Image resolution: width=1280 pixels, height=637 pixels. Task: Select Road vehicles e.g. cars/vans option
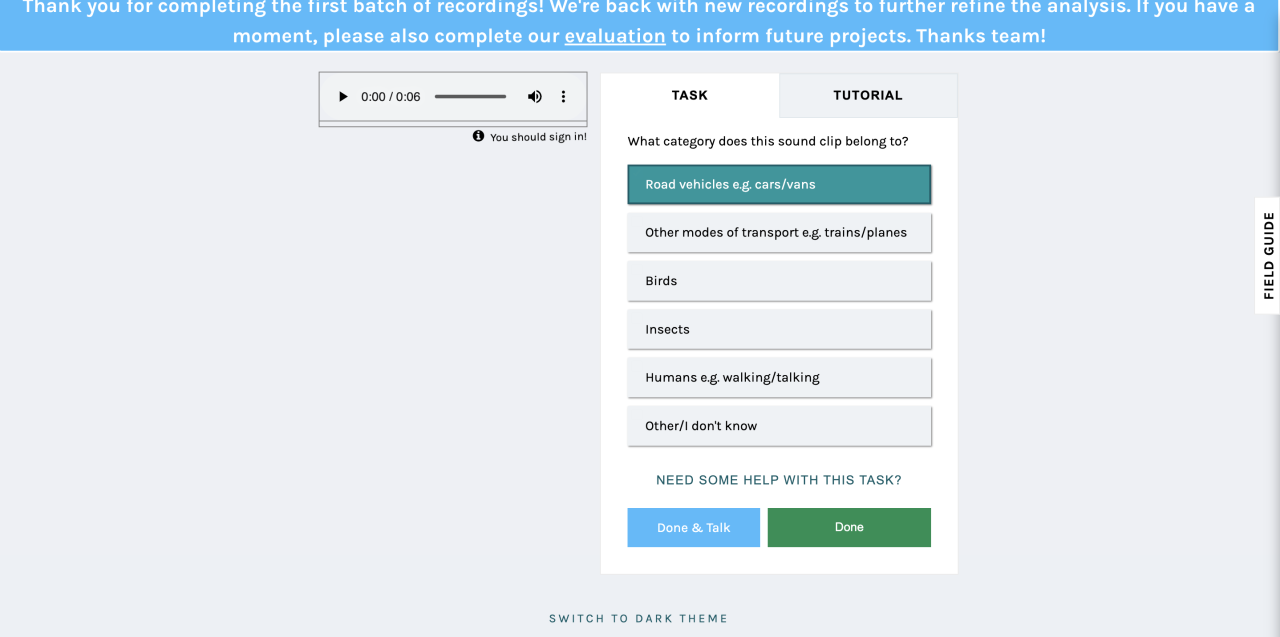tap(779, 184)
